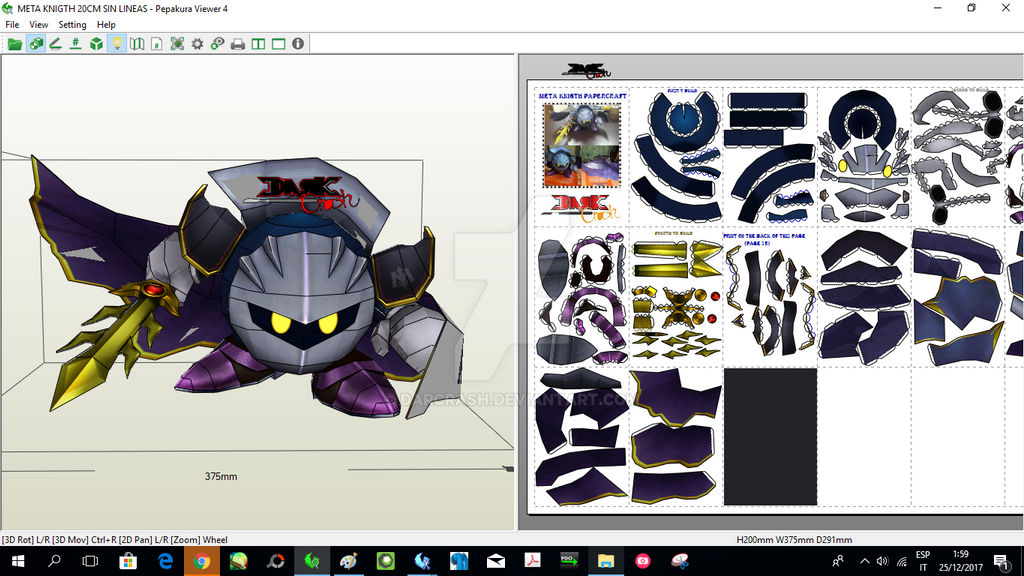Toggle the green solid cube display icon
1024x576 pixels.
(x=96, y=44)
